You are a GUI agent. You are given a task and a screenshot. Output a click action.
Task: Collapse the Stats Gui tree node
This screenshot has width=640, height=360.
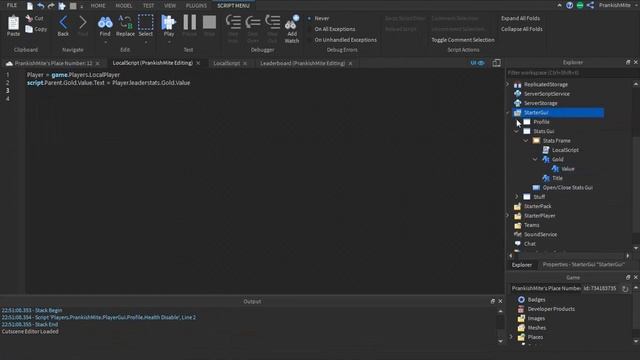coord(517,131)
